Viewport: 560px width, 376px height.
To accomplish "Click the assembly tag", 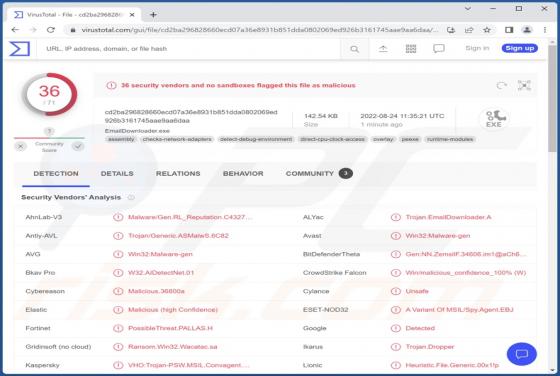I will pos(121,139).
